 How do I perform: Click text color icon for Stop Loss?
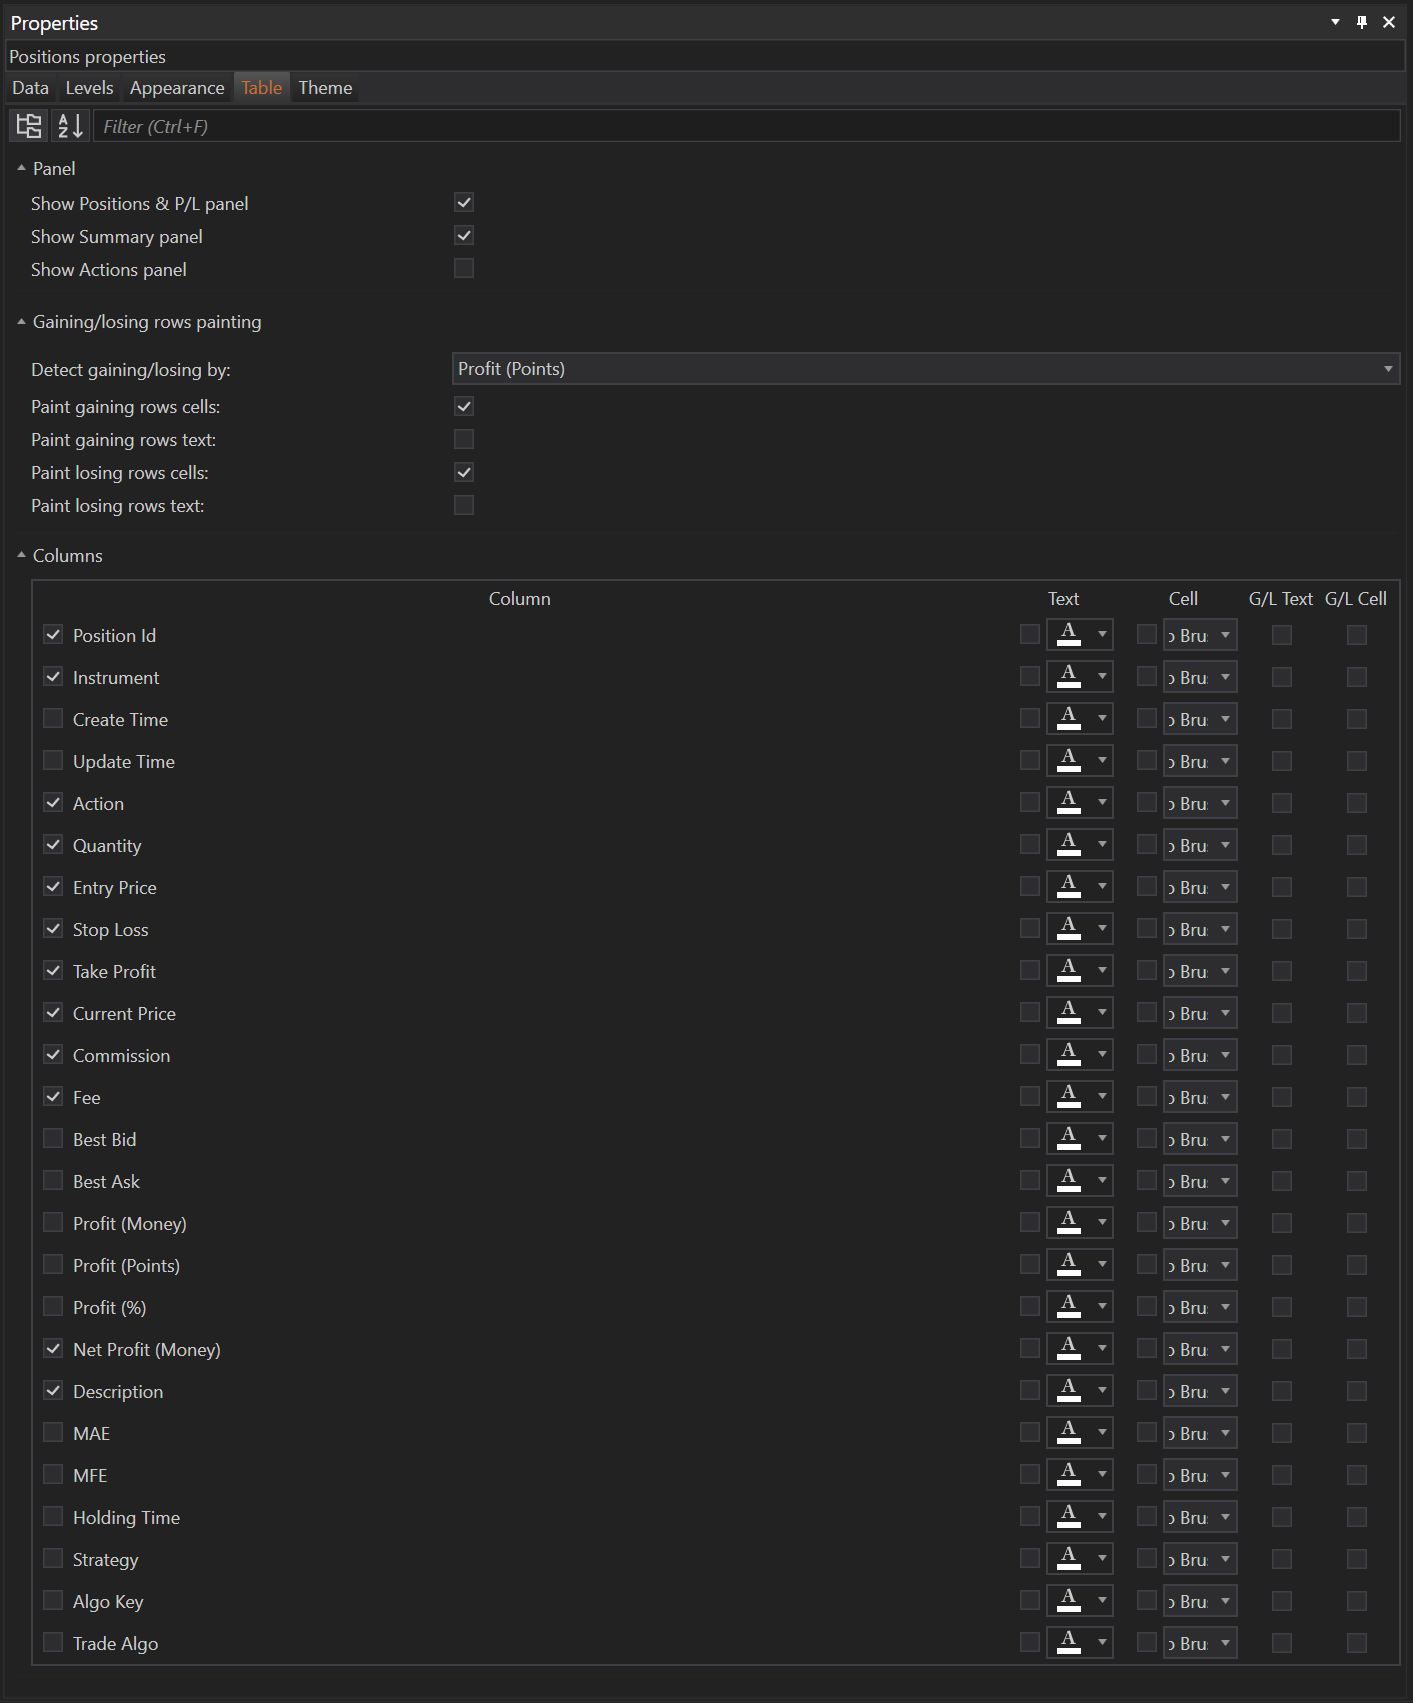[x=1069, y=929]
